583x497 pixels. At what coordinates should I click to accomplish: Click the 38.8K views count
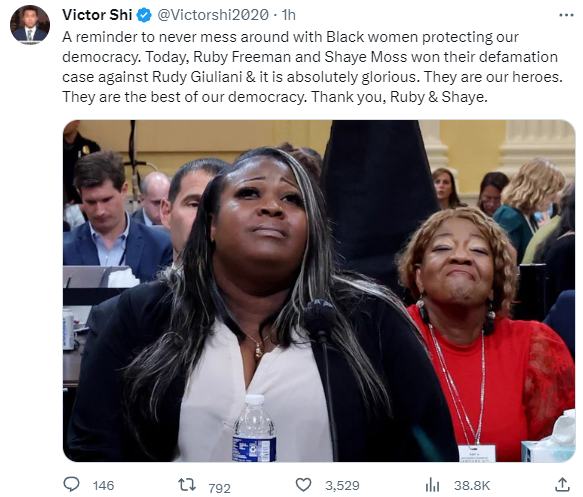point(472,485)
